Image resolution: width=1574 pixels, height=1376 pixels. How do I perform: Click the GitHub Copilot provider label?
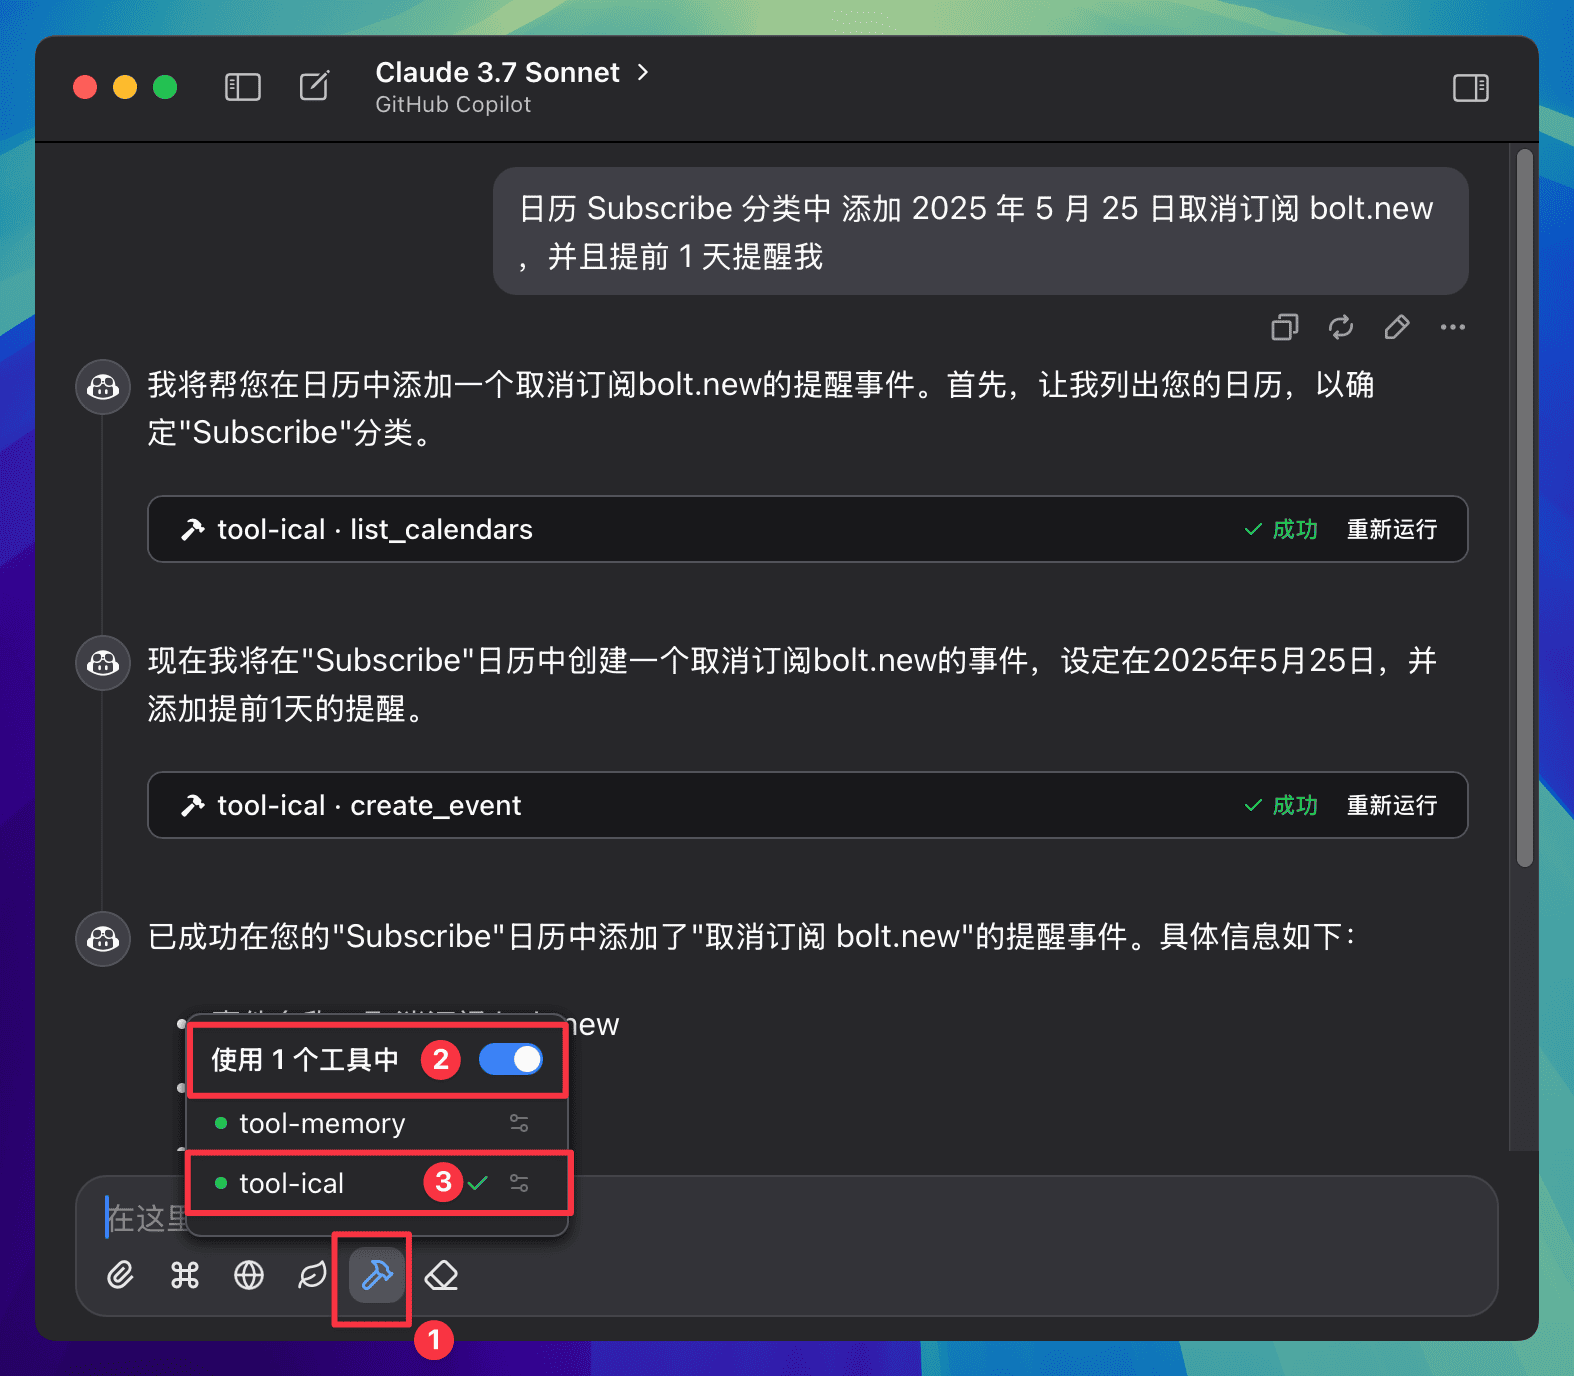tap(453, 104)
